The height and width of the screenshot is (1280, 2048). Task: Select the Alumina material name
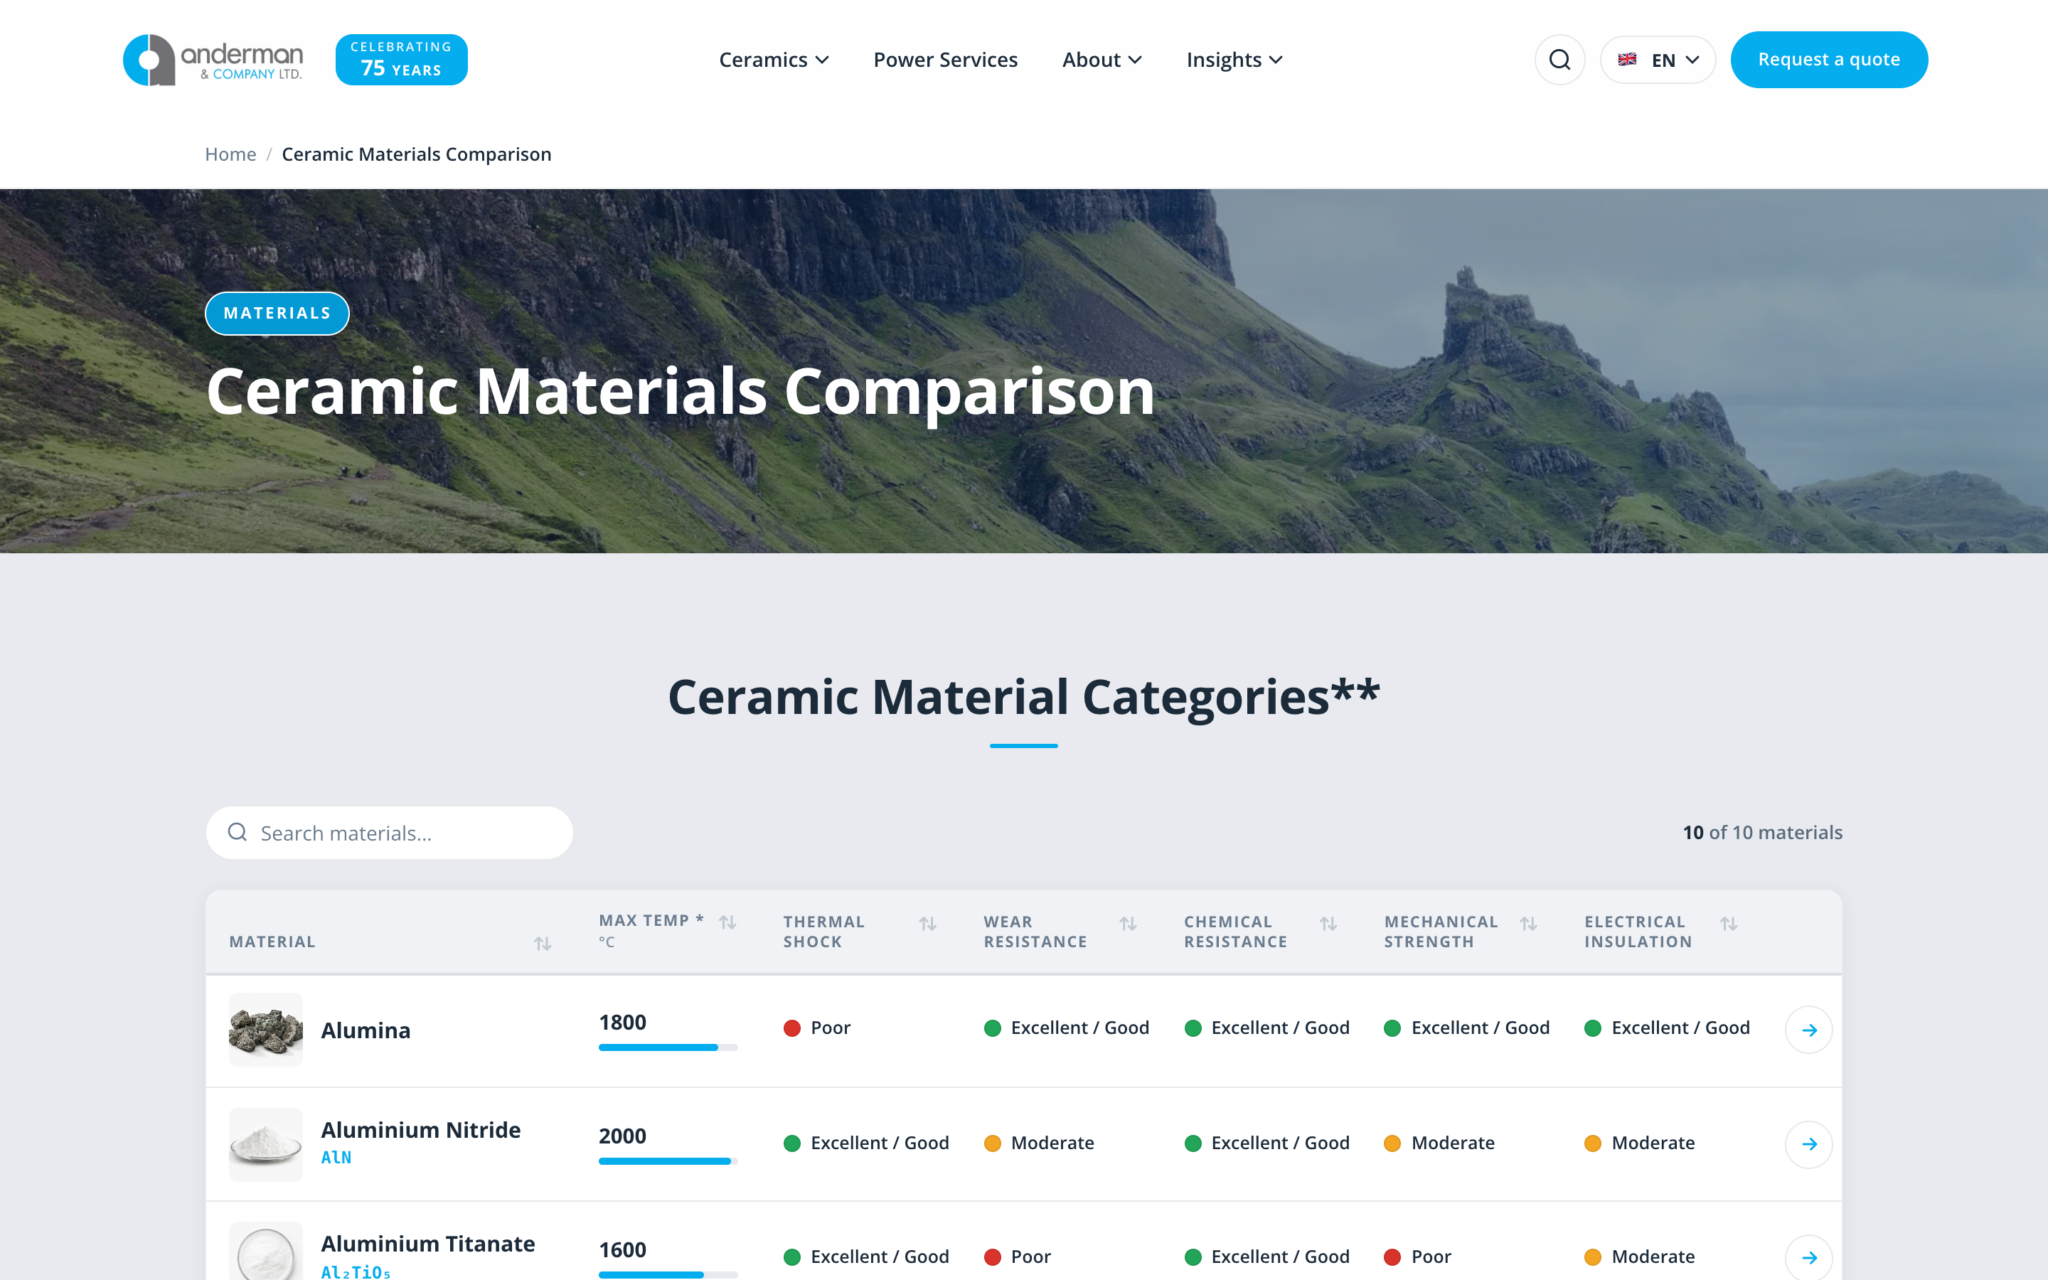pyautogui.click(x=366, y=1030)
